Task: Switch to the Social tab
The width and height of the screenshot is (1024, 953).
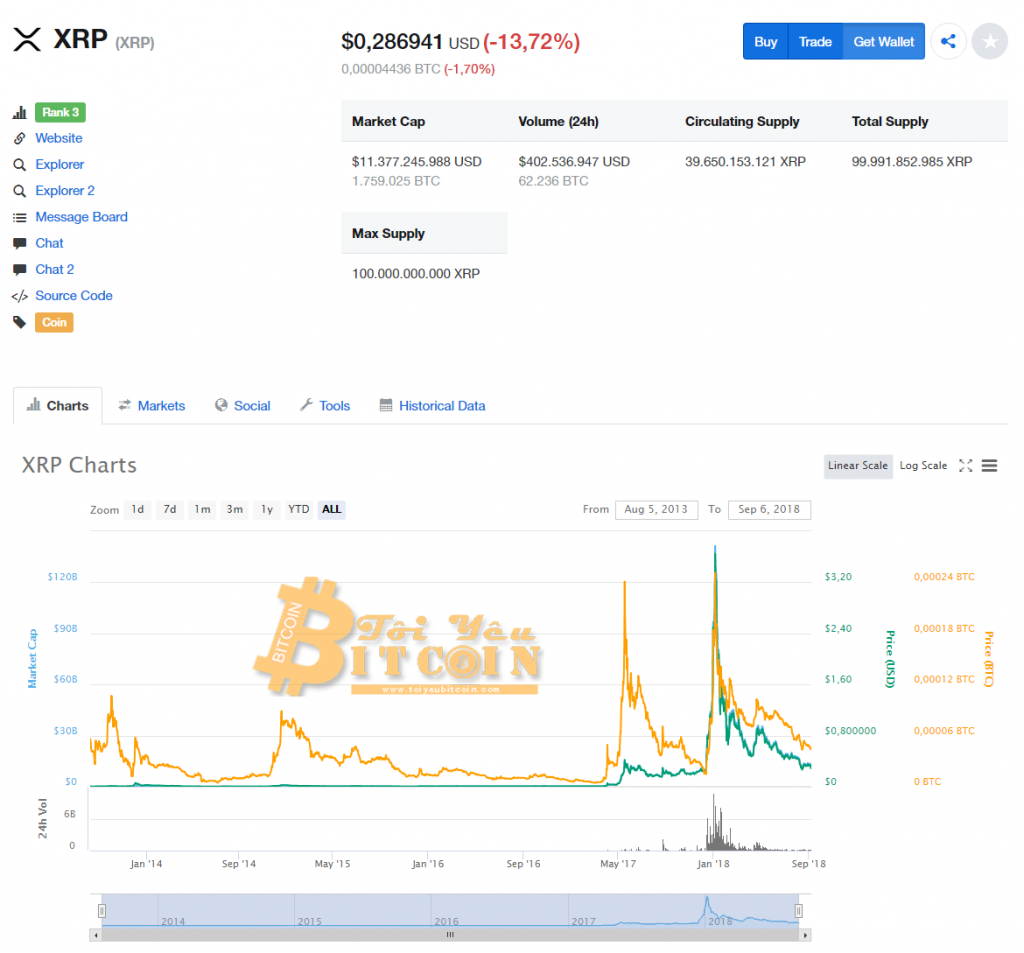Action: click(242, 406)
